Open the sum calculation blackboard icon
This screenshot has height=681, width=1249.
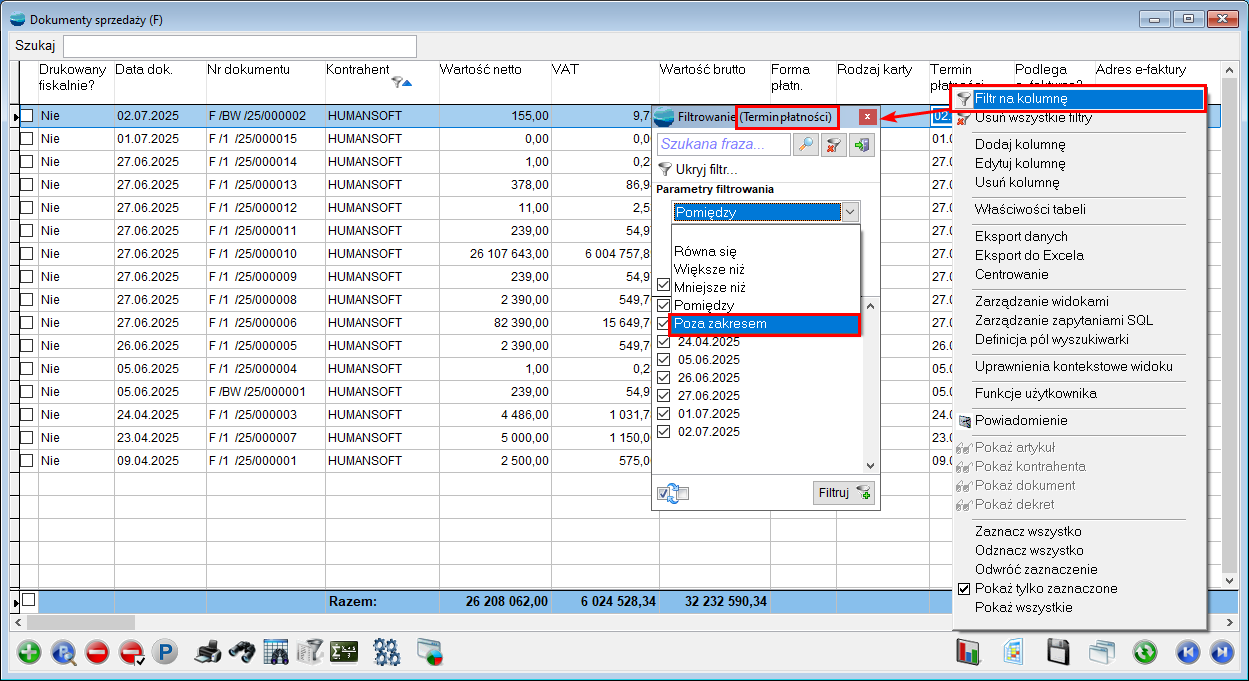pos(344,653)
